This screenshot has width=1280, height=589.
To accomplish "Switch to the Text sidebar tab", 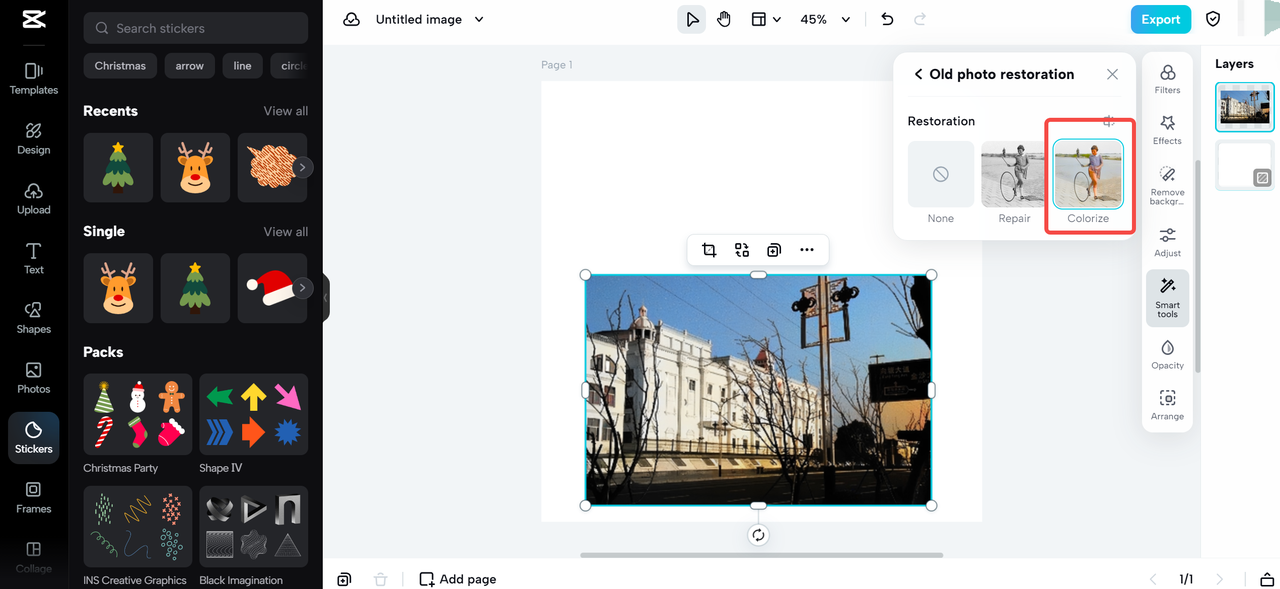I will point(34,258).
